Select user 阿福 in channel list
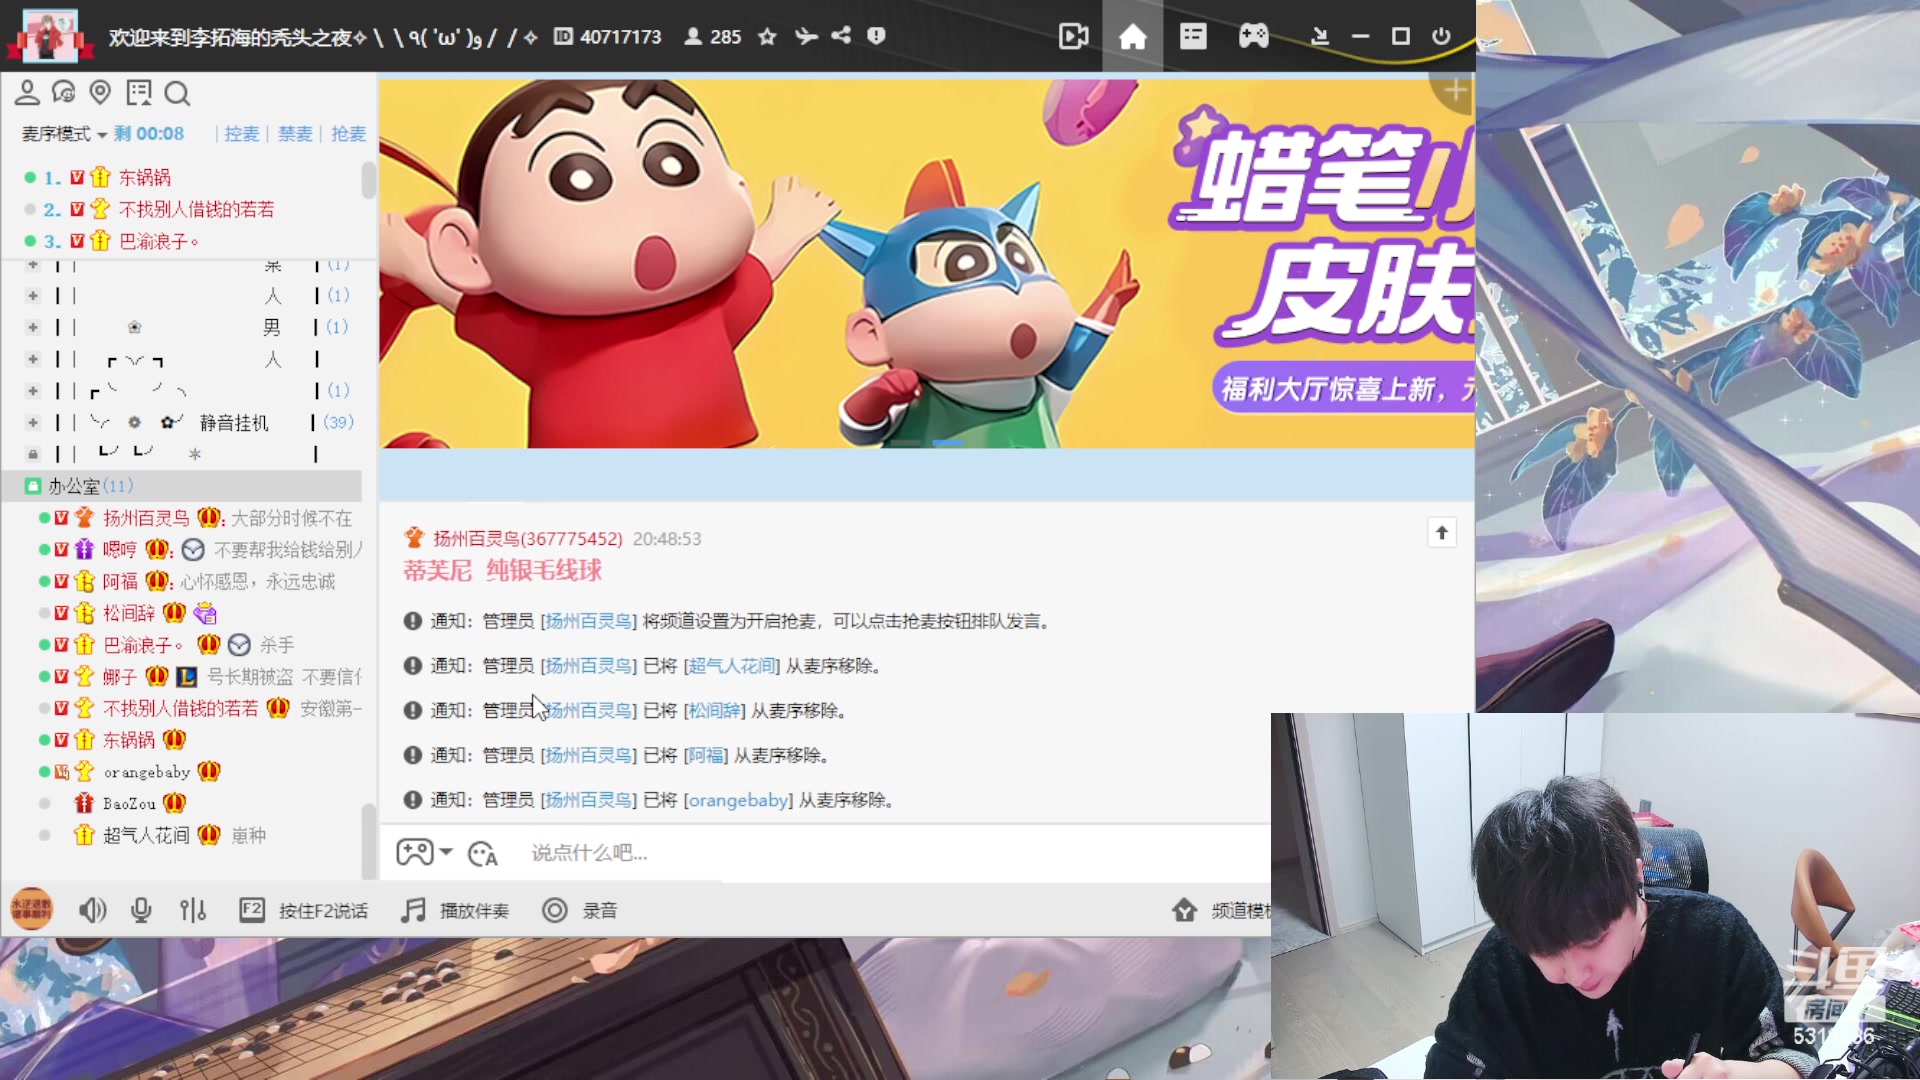 pos(120,581)
